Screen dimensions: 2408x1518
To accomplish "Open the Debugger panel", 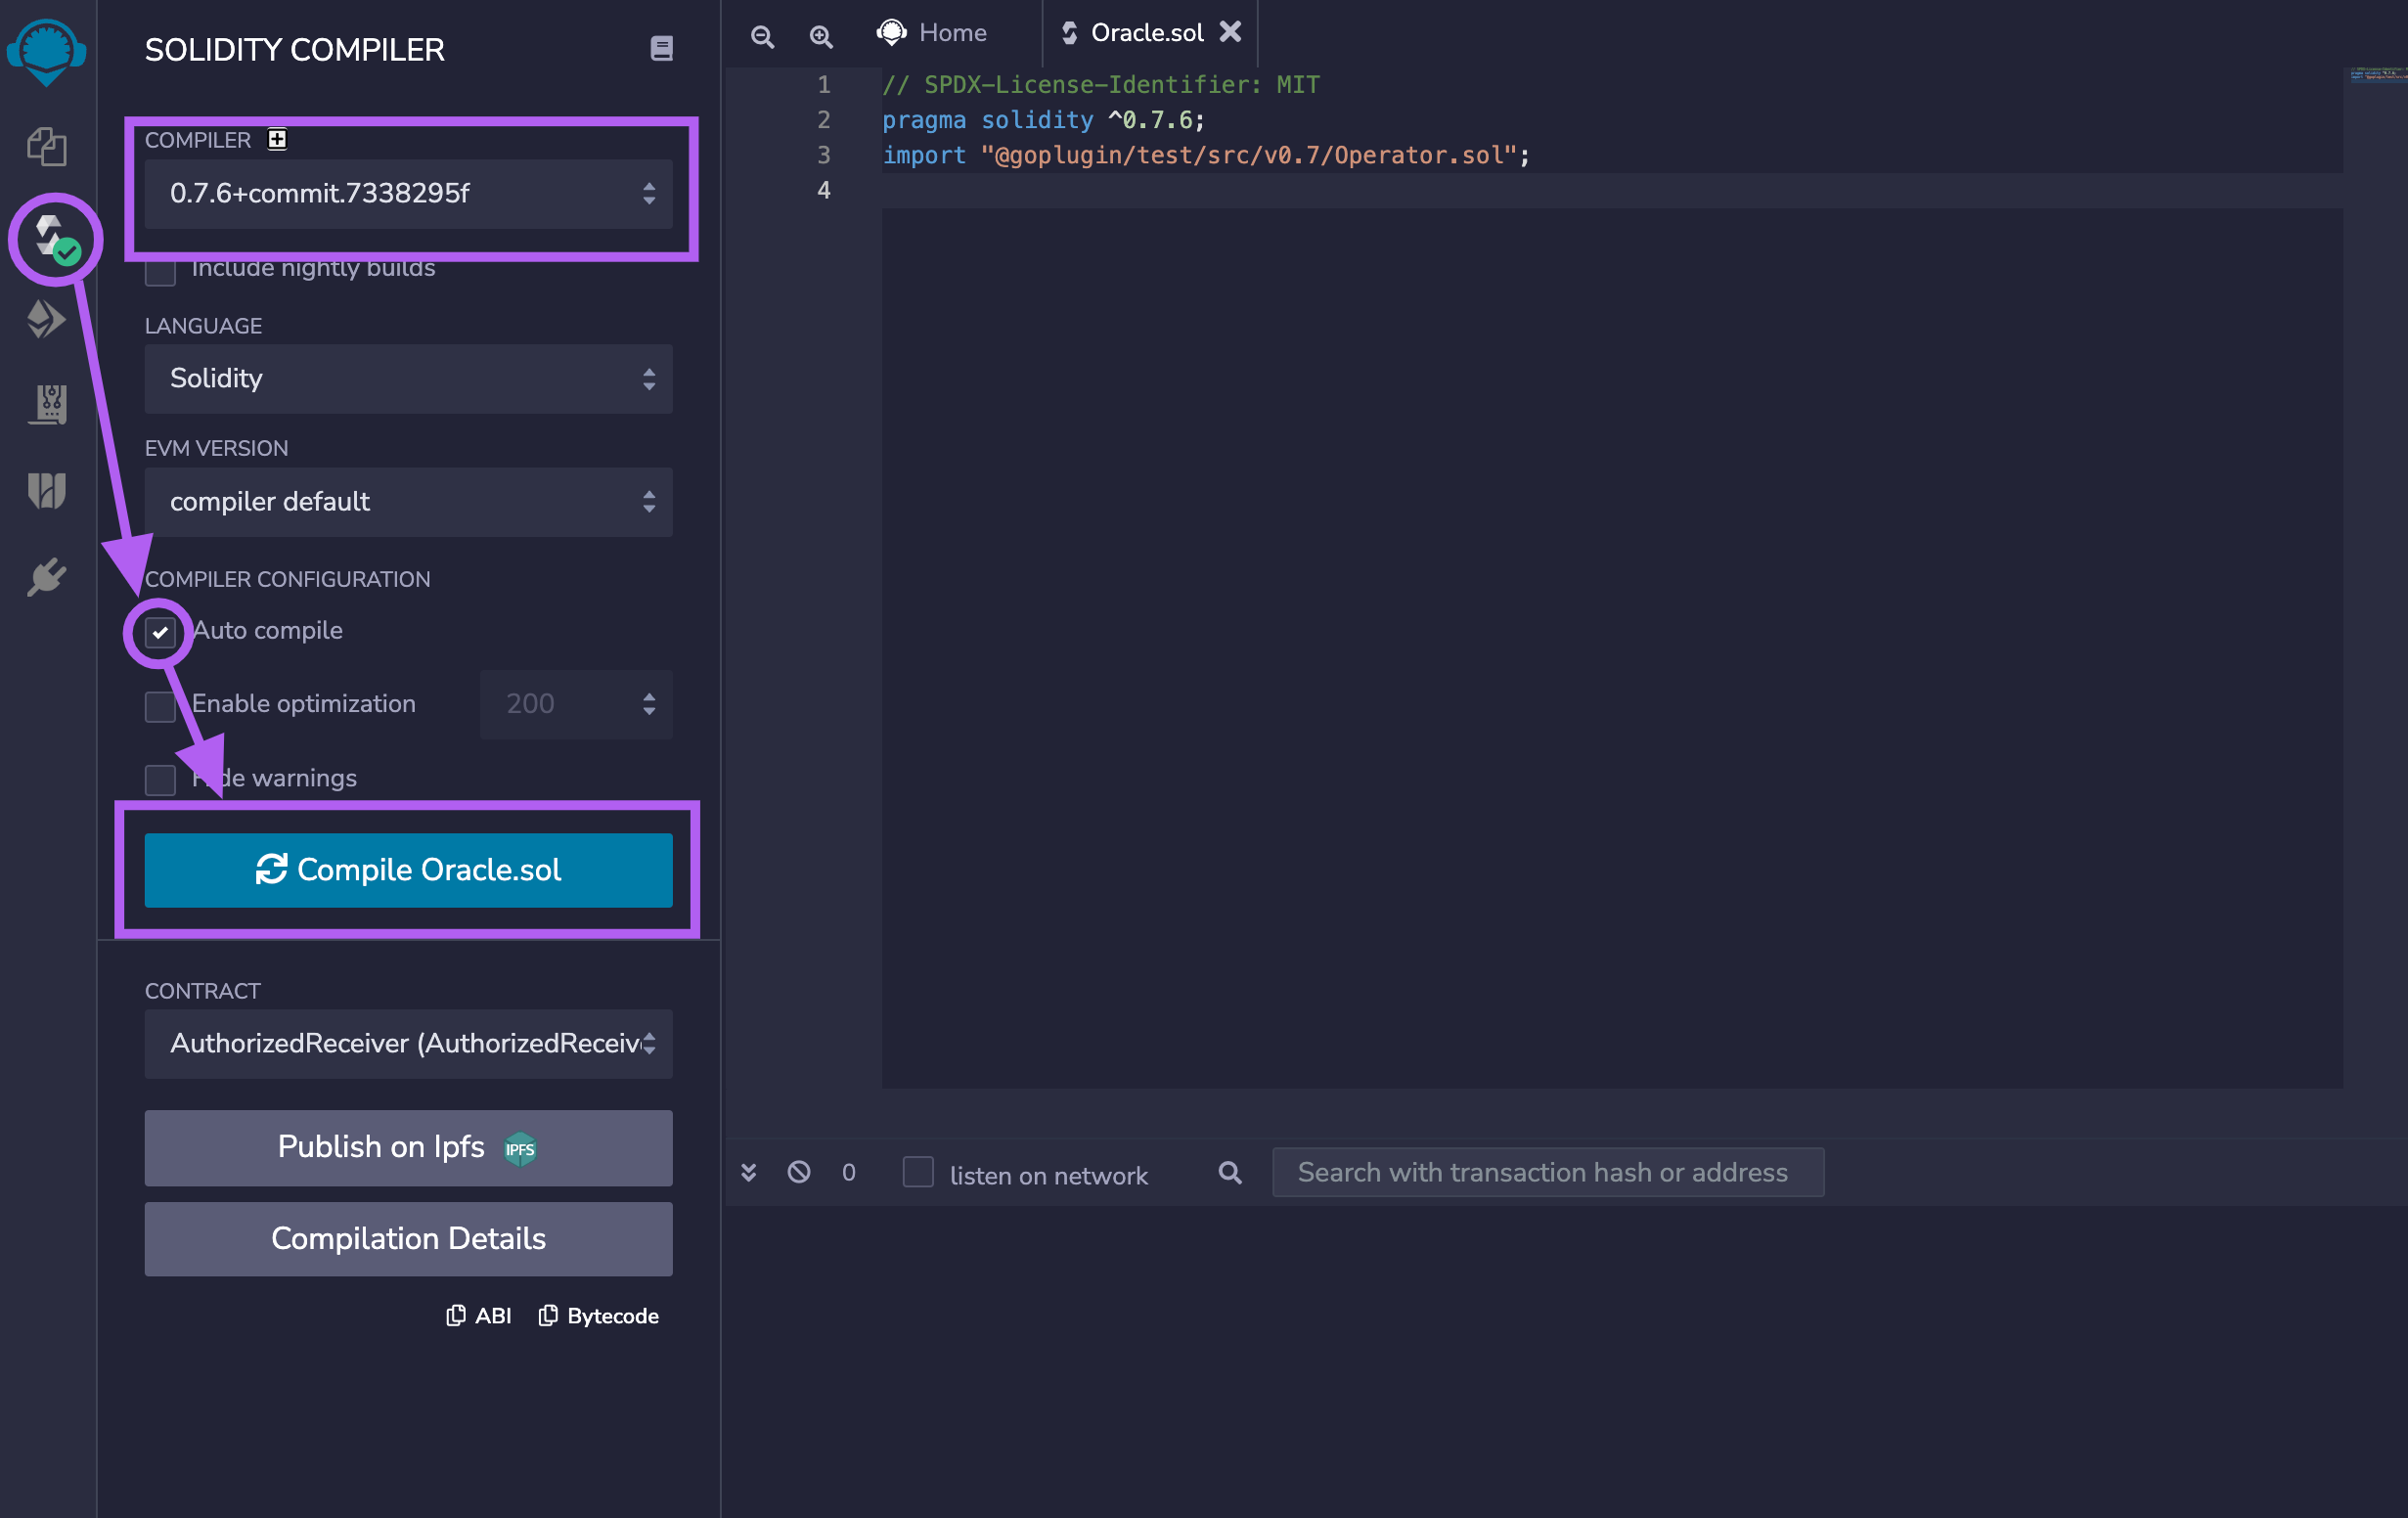I will point(46,403).
